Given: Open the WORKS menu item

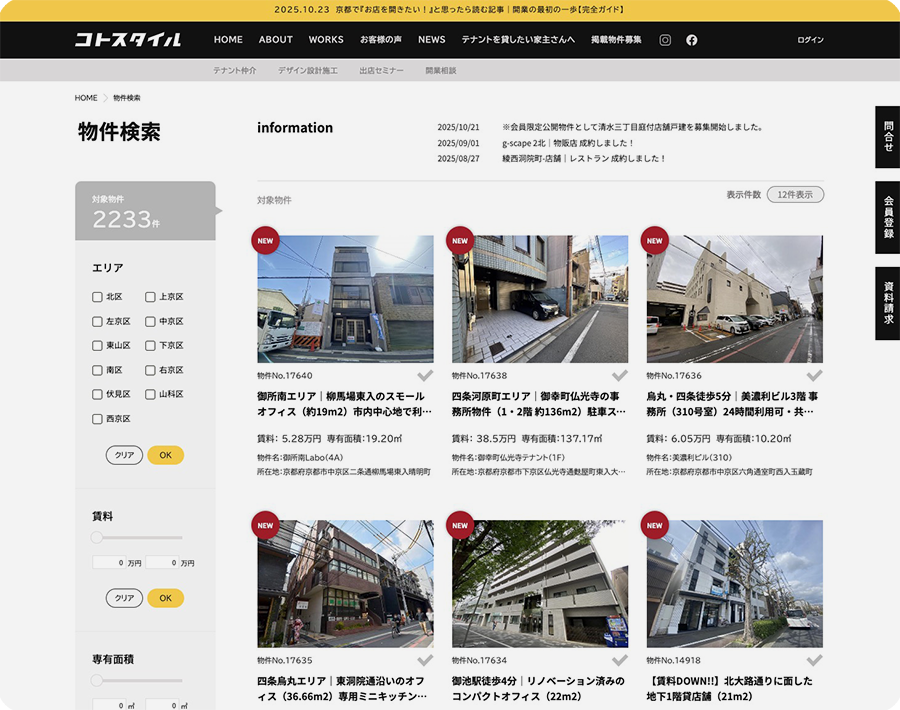Looking at the screenshot, I should tap(326, 40).
